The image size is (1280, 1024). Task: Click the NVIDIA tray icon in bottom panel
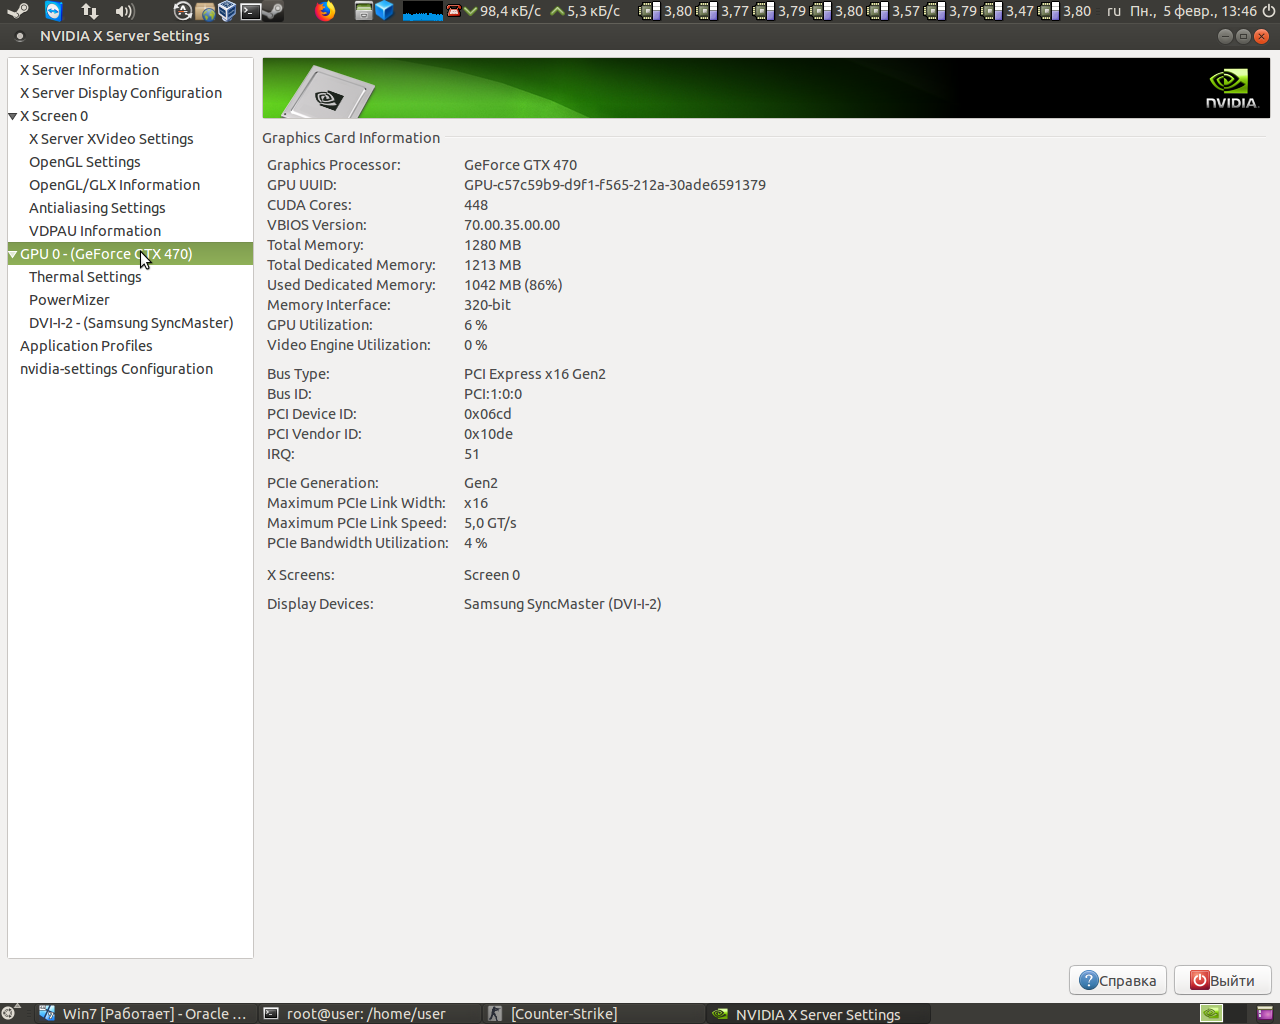coord(1211,1013)
